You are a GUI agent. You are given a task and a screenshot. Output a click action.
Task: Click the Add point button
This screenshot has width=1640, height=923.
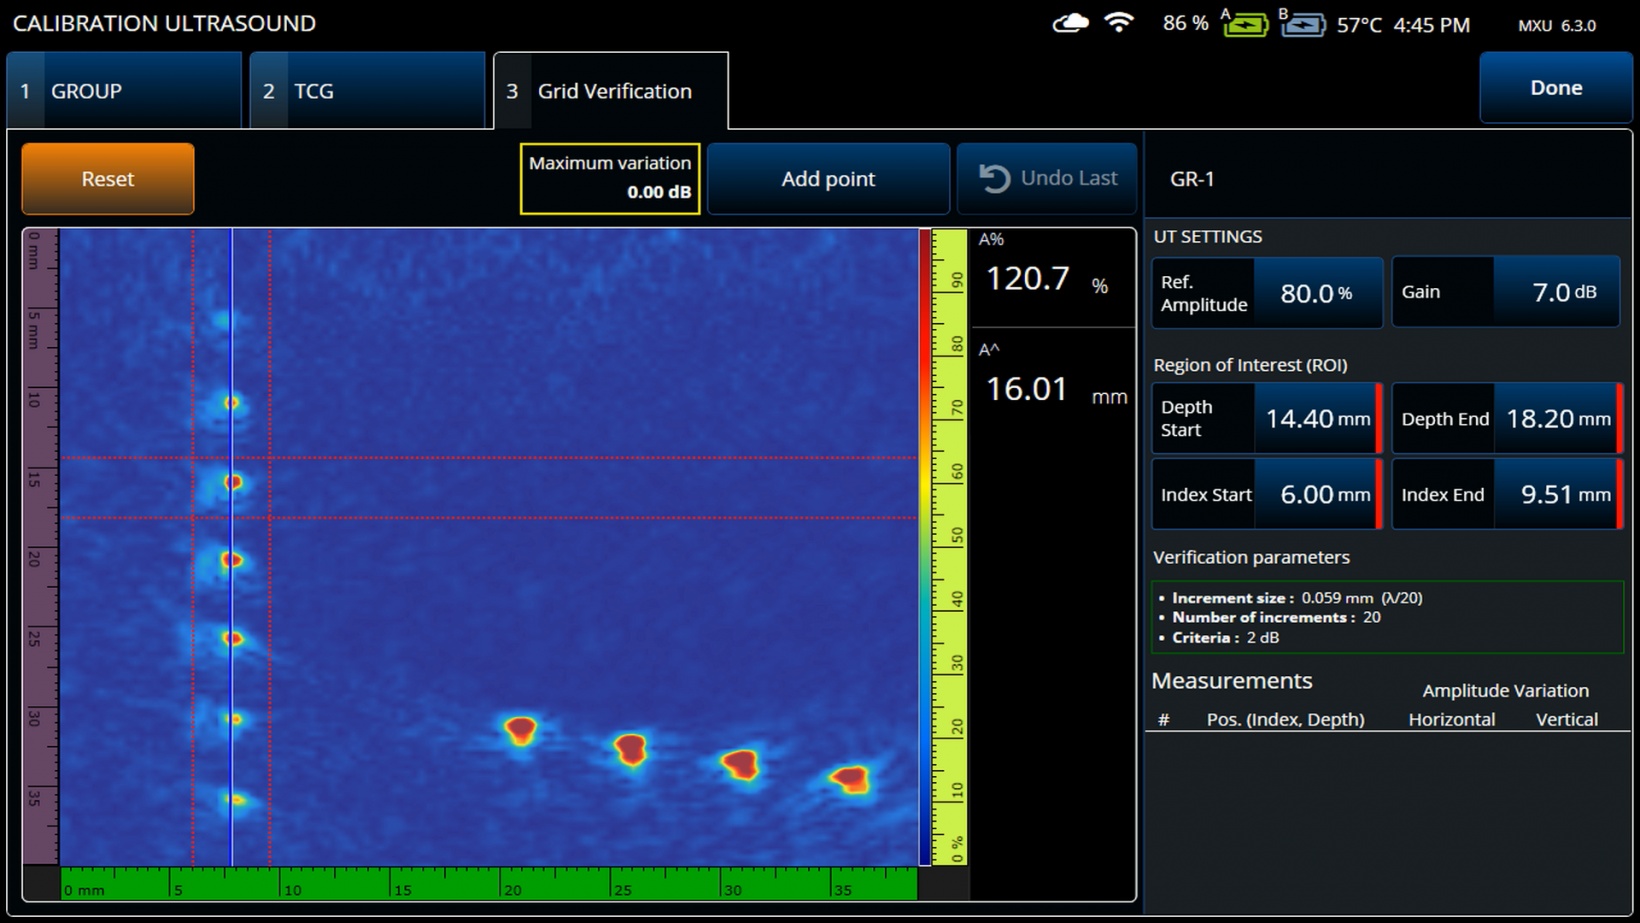pyautogui.click(x=827, y=179)
